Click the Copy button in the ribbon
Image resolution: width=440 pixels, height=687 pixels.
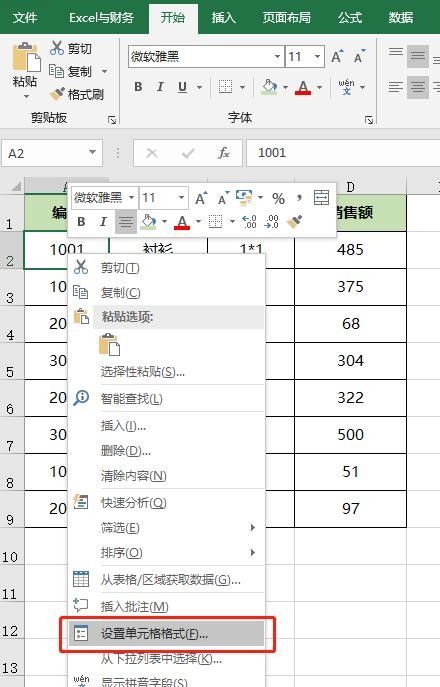click(70, 71)
